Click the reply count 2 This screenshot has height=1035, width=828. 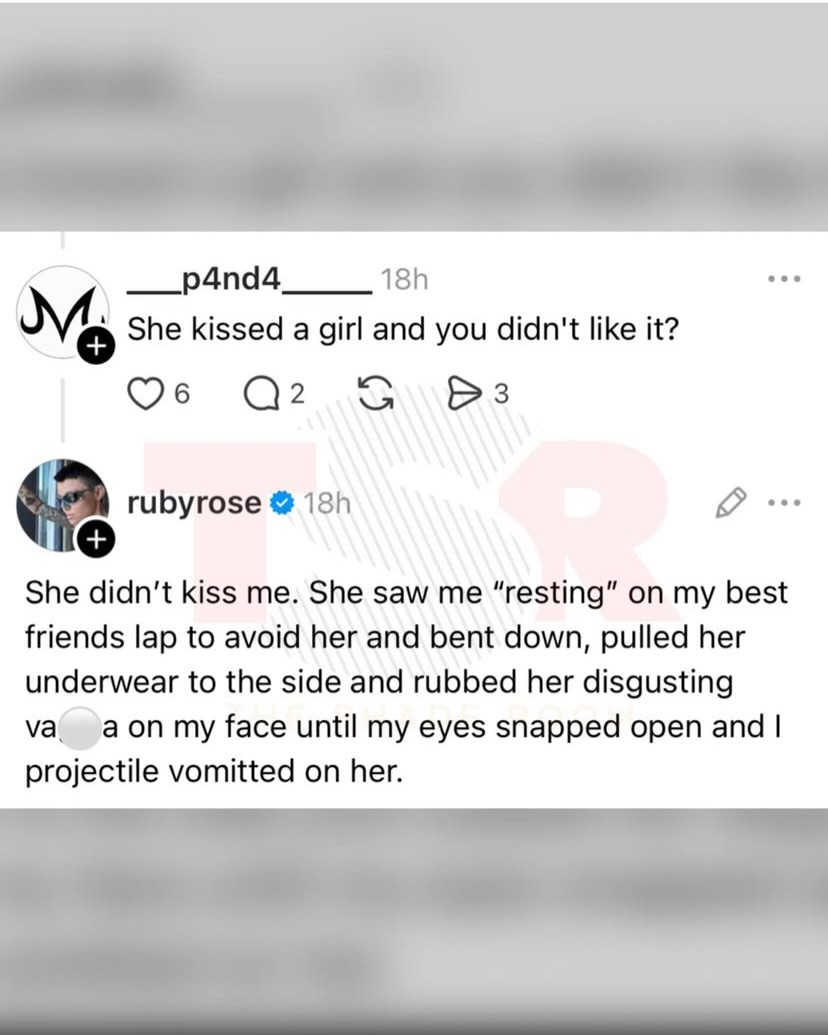tap(298, 394)
